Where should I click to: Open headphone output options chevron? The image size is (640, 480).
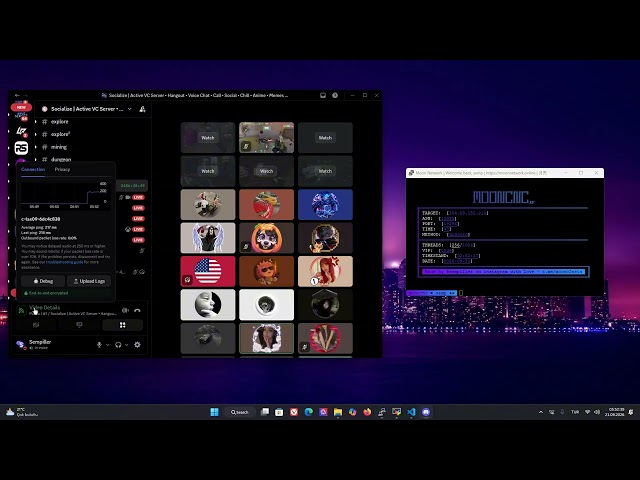pos(127,345)
